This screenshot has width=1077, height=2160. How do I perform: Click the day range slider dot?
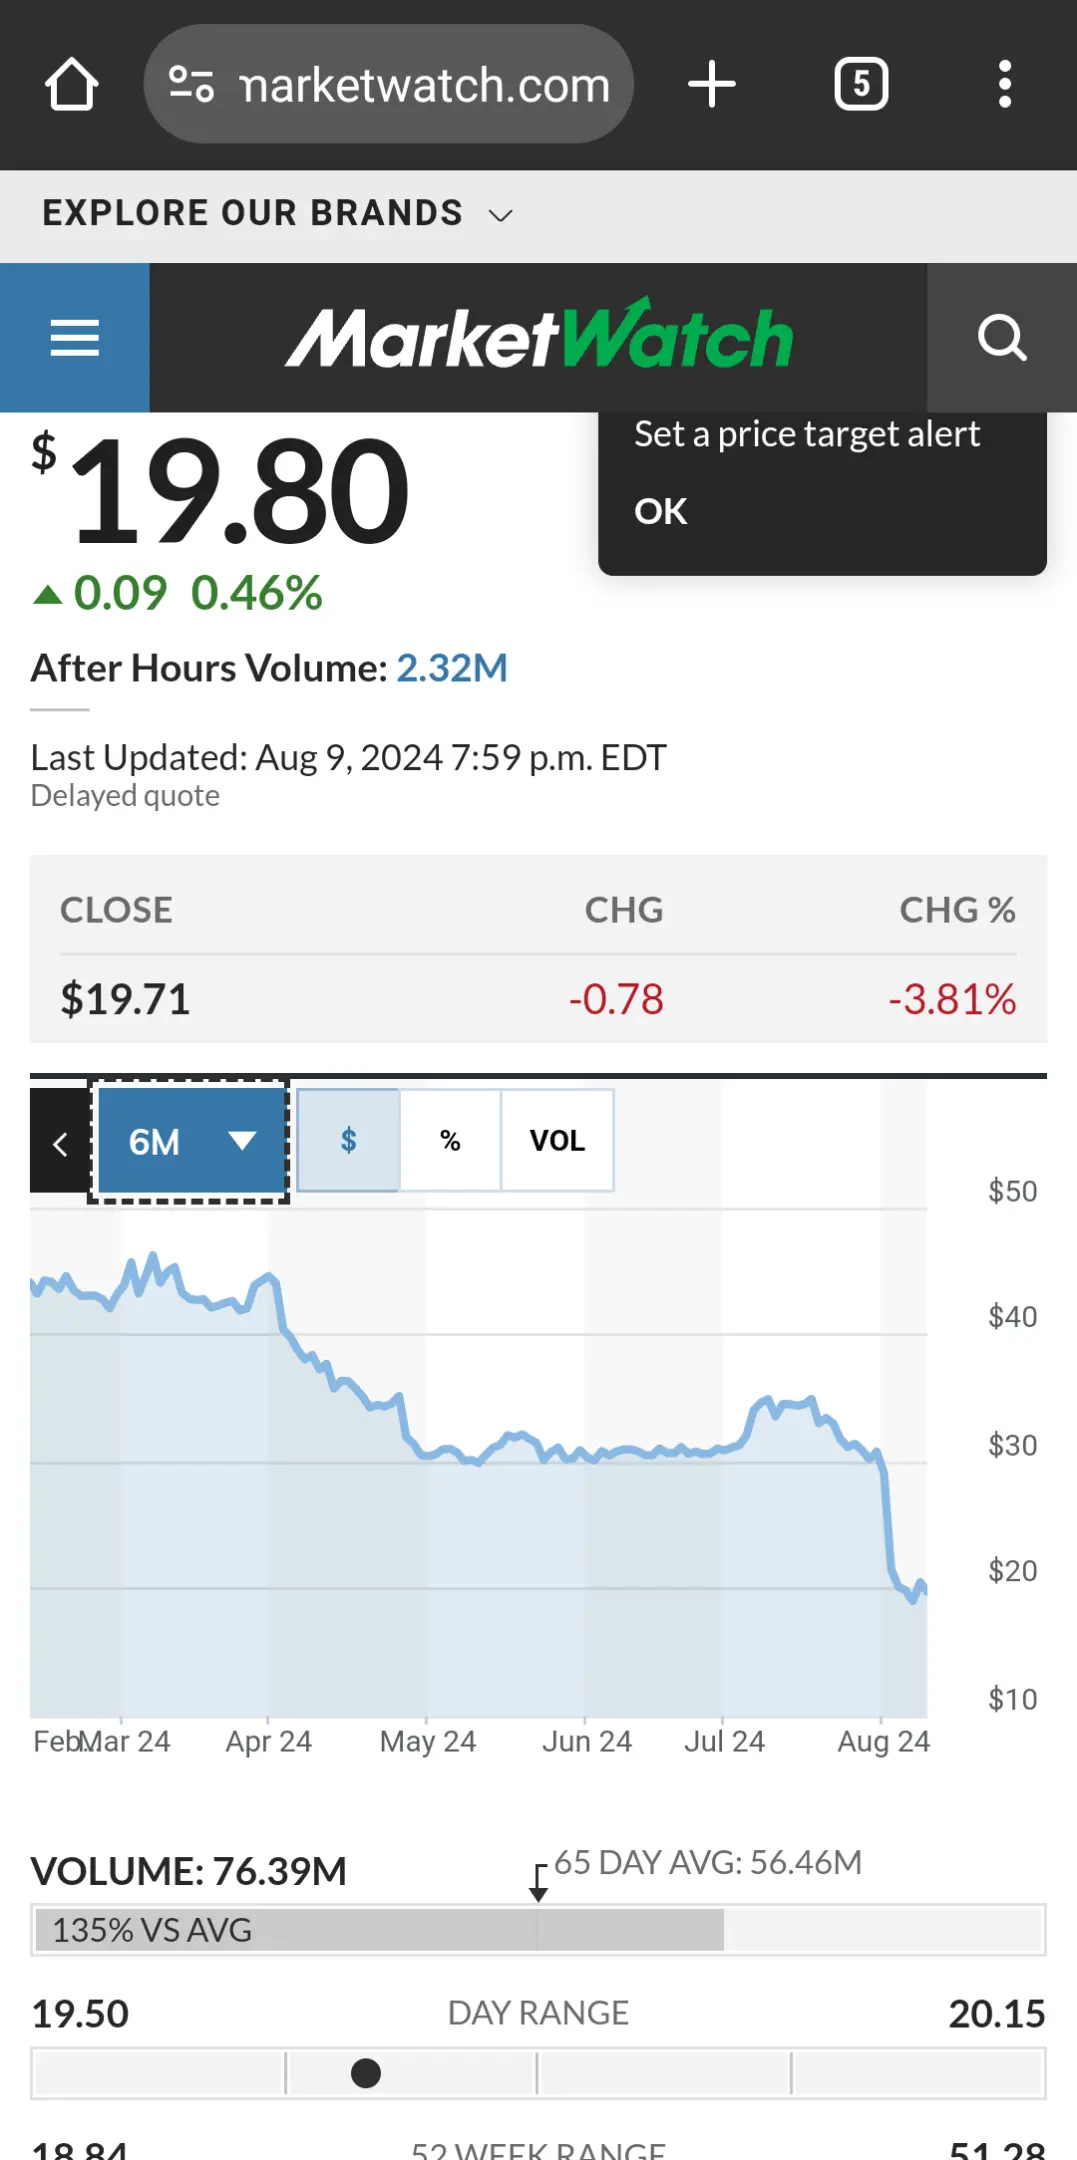point(366,2073)
